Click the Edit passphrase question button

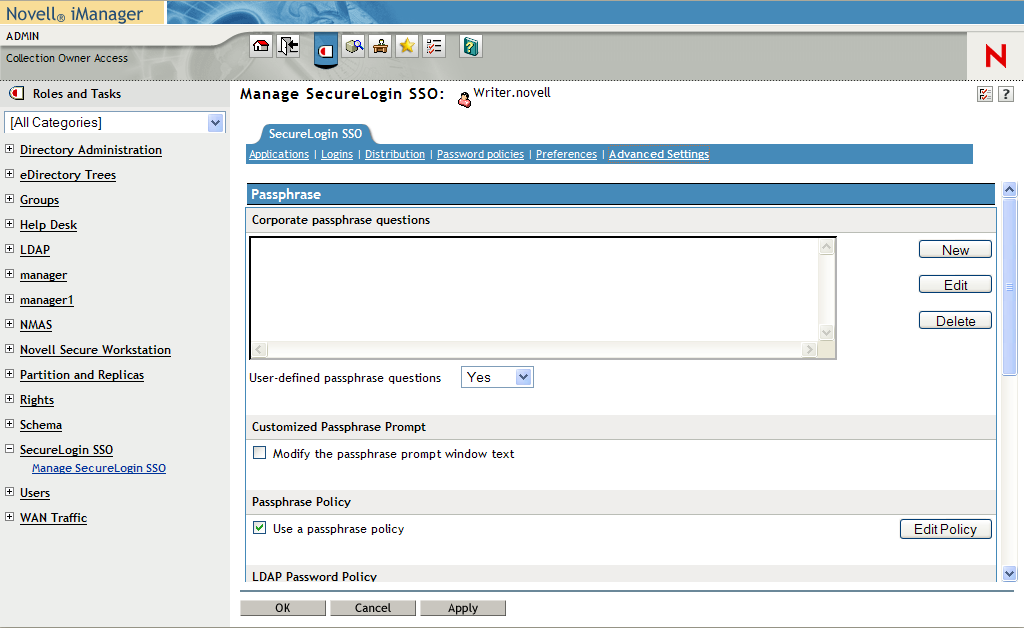click(x=955, y=285)
